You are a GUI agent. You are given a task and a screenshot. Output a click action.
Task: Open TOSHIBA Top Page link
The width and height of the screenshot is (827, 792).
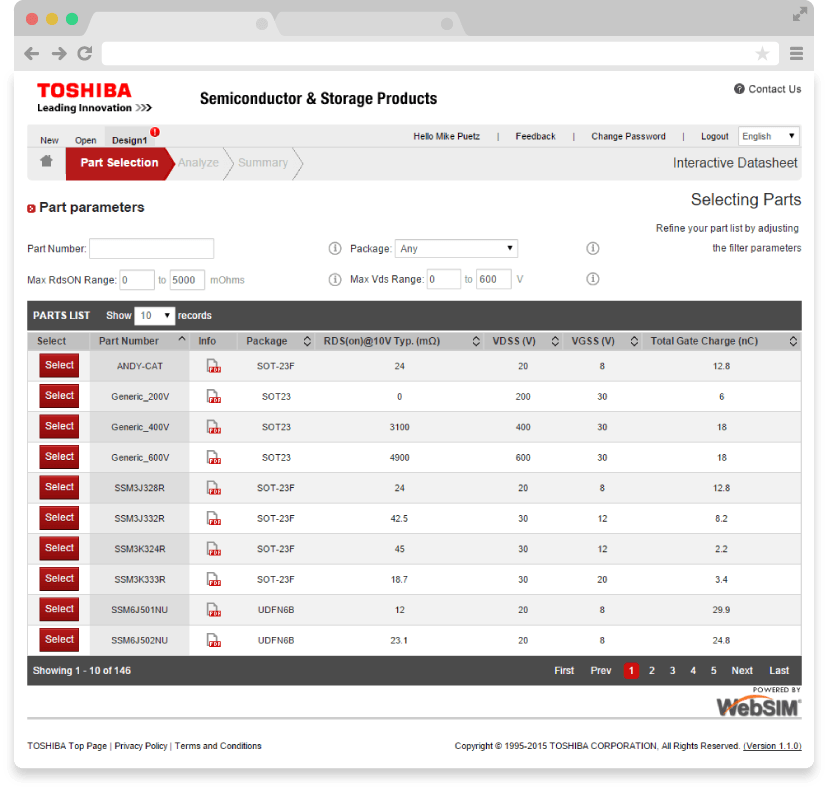point(67,746)
